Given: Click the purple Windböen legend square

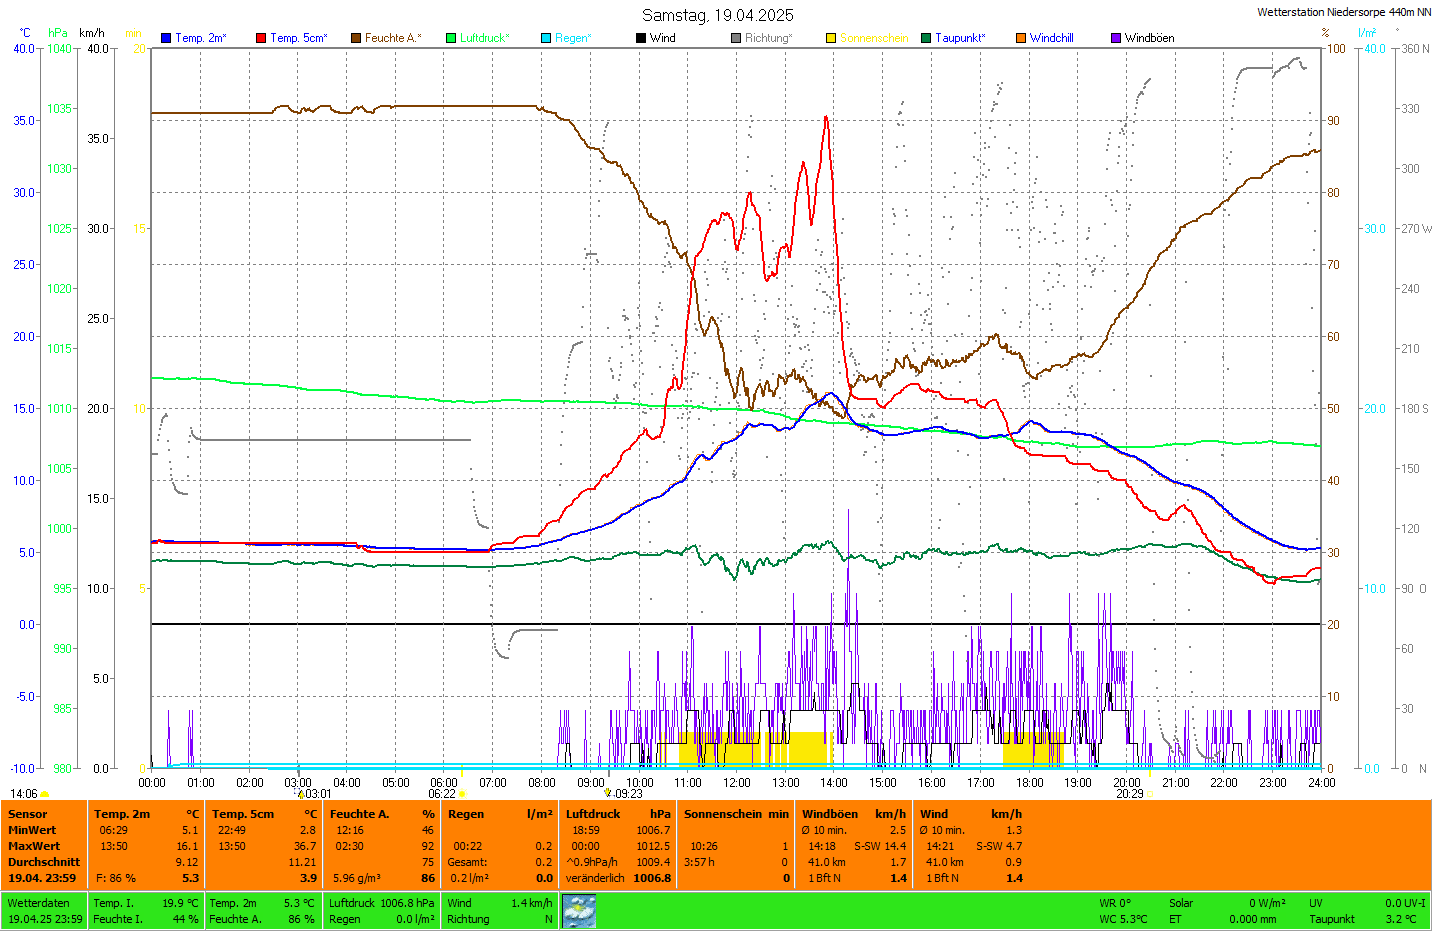Looking at the screenshot, I should [1116, 38].
